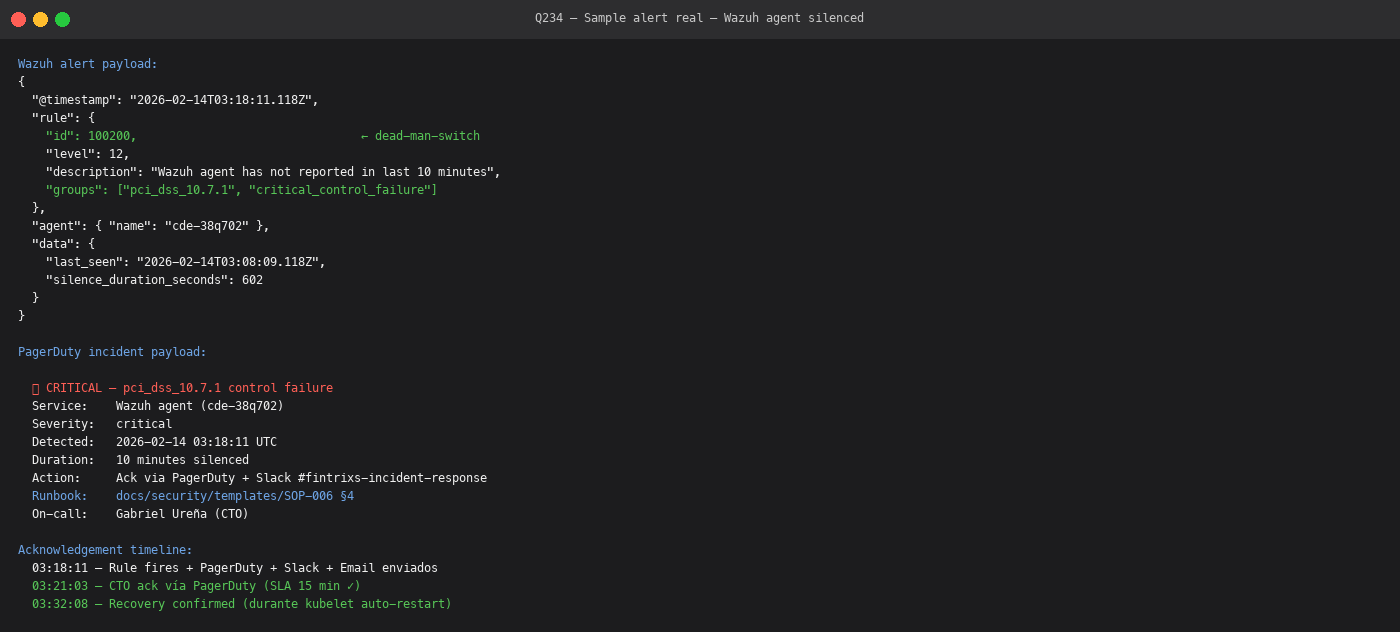The image size is (1400, 632).
Task: Click the green maximize window button
Action: click(62, 19)
